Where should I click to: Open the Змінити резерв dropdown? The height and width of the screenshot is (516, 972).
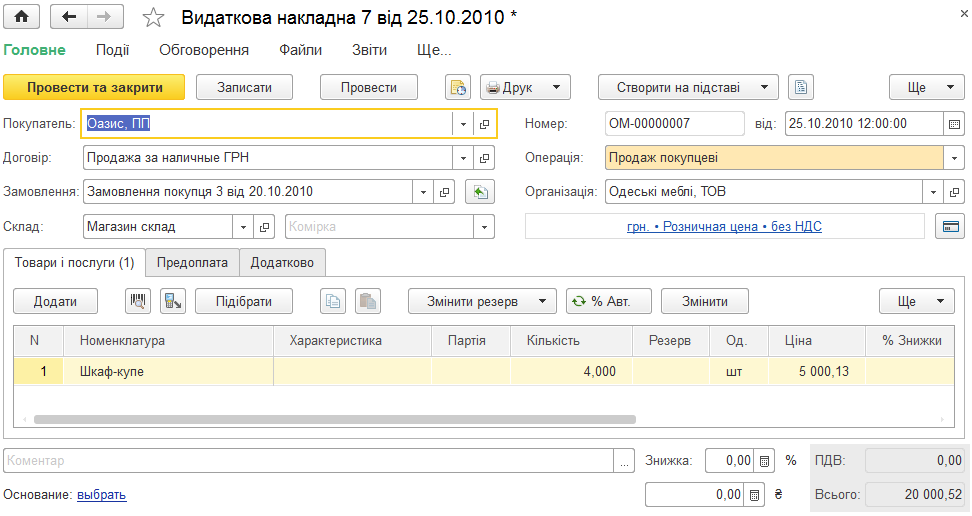click(482, 301)
